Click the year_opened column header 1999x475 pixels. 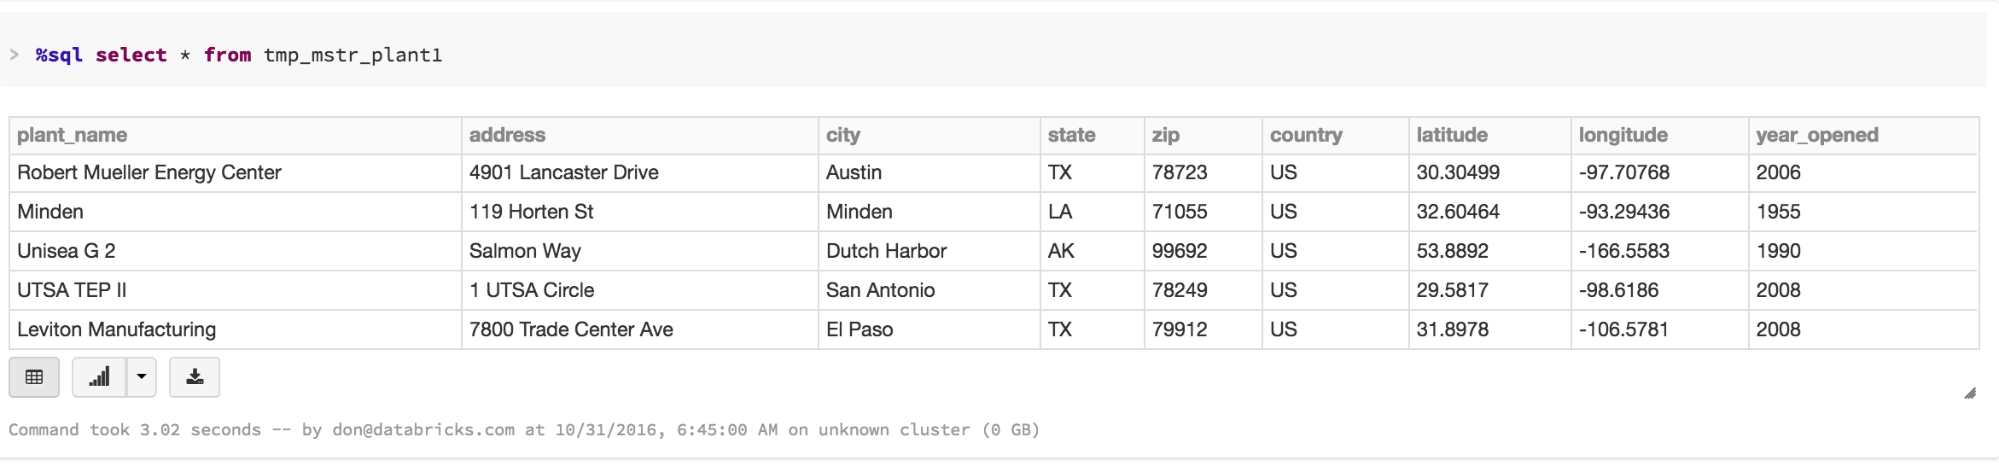click(1816, 135)
